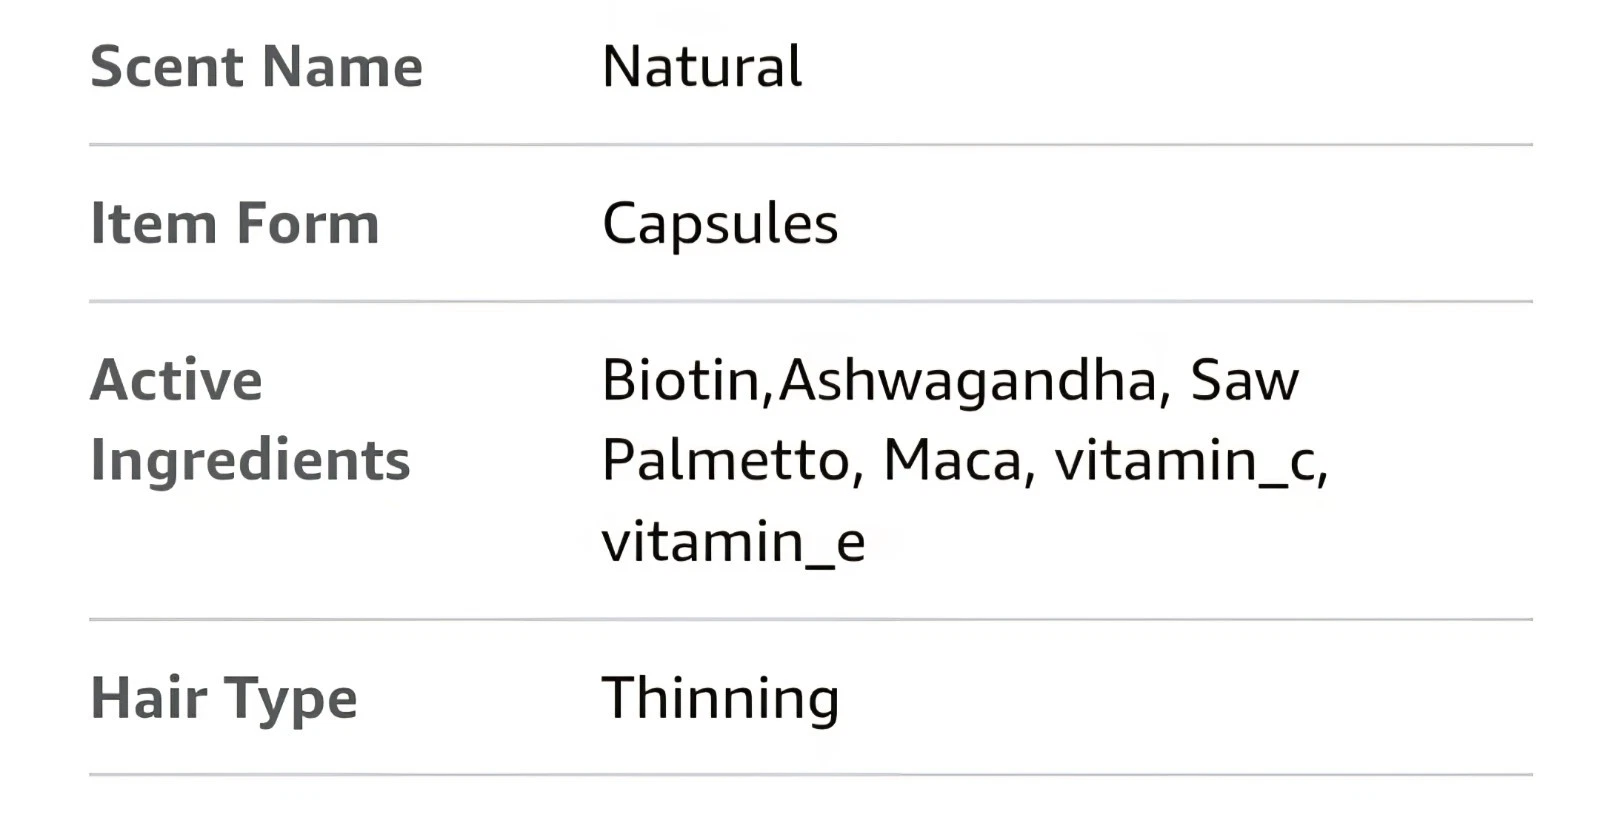Click "Maca" in the ingredients list
Image resolution: width=1600 pixels, height=817 pixels.
click(952, 460)
